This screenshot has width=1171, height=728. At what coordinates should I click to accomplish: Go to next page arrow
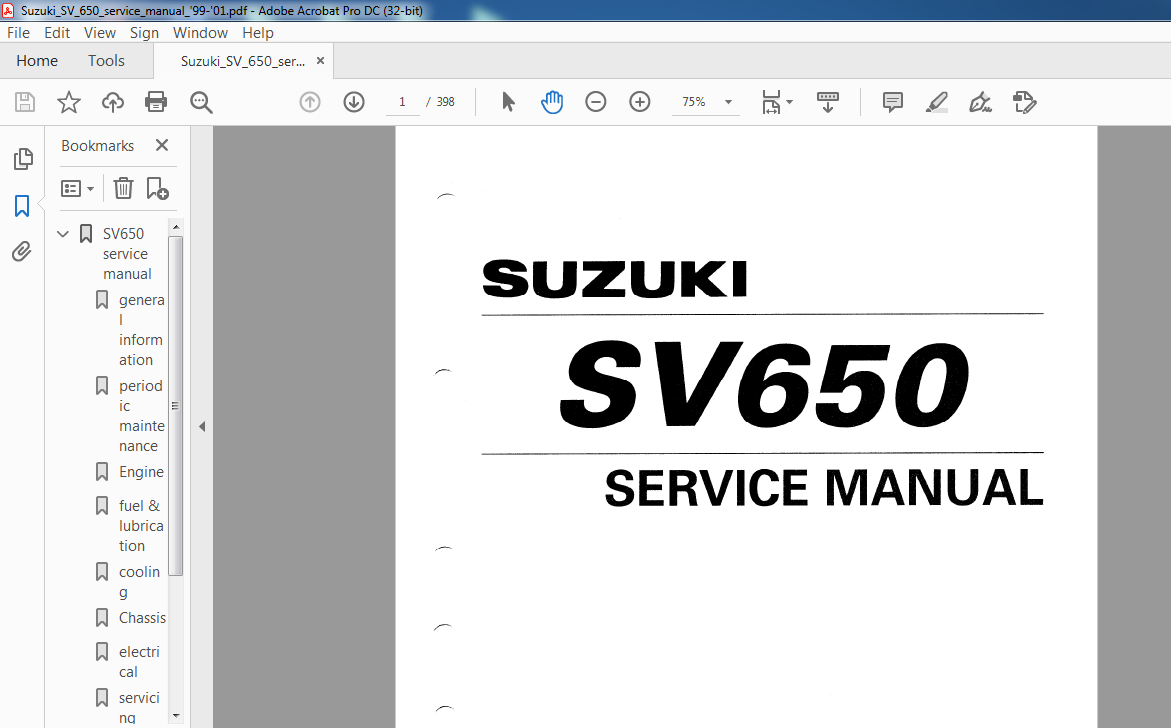354,102
